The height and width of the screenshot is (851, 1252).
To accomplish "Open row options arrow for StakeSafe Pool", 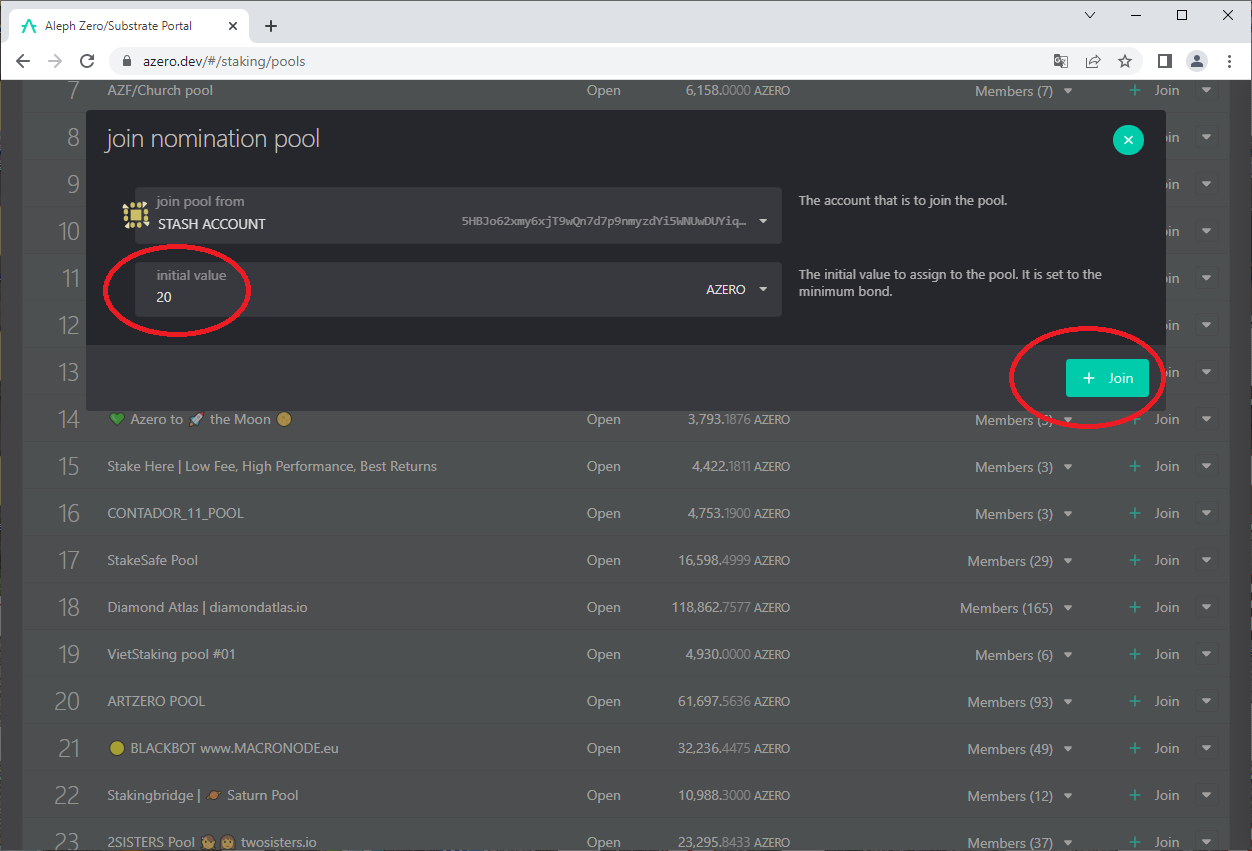I will coord(1207,560).
